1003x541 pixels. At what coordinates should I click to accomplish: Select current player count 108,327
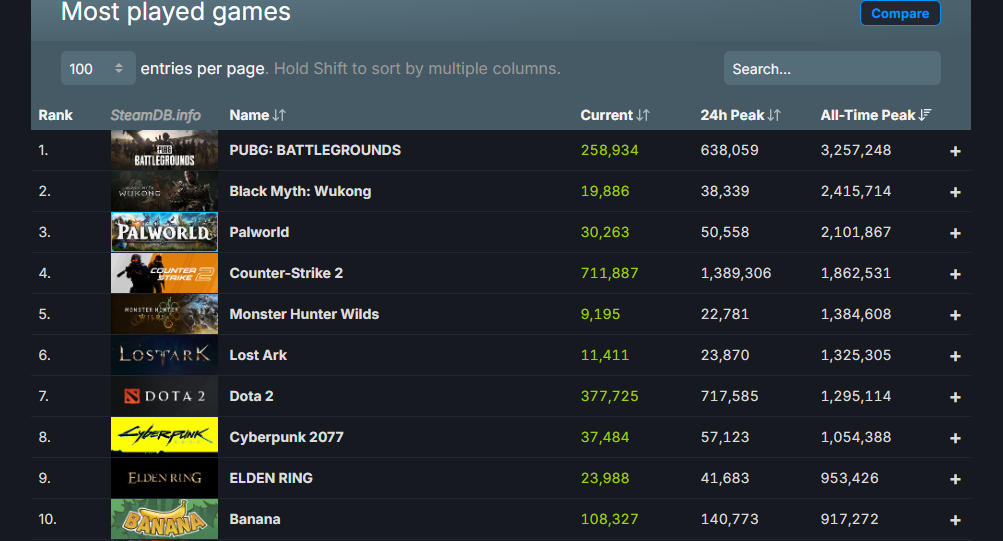609,519
